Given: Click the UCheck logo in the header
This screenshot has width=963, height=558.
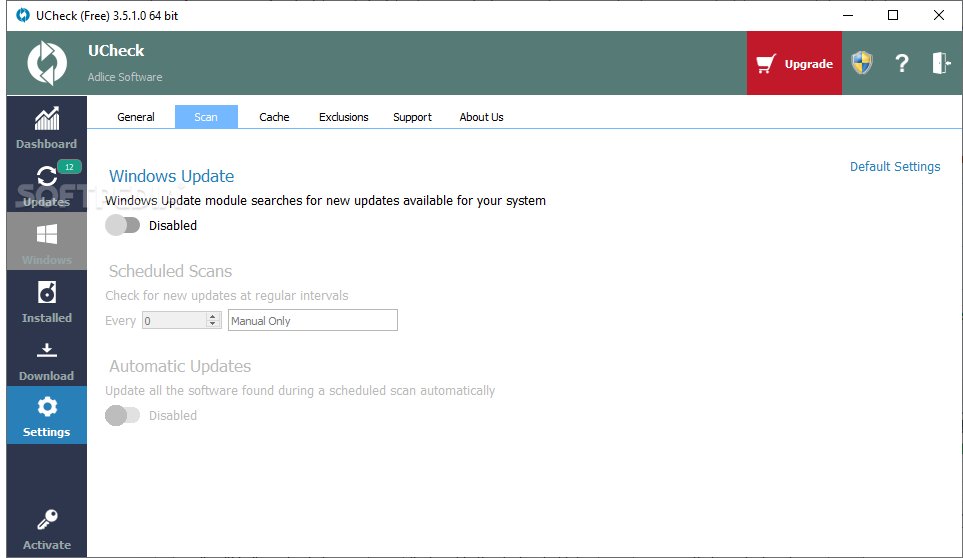Looking at the screenshot, I should (47, 63).
